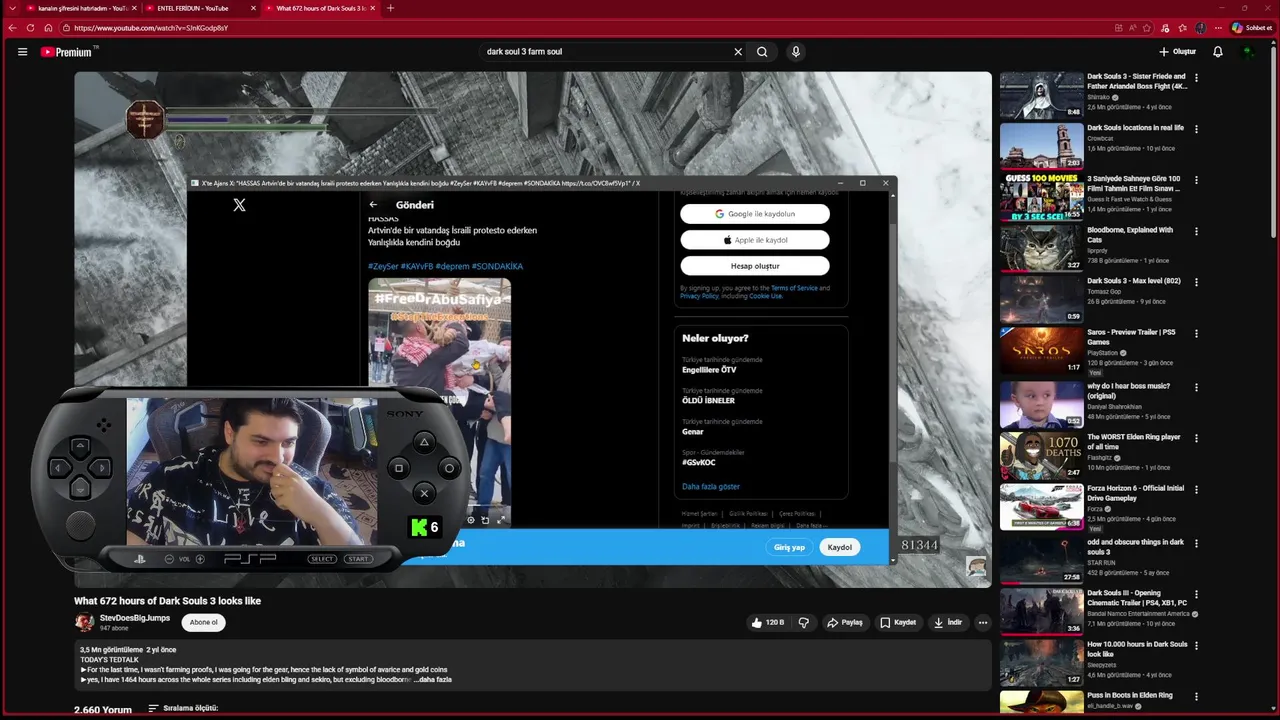Image resolution: width=1280 pixels, height=720 pixels.
Task: Open the YouTube hamburger guide menu
Action: (x=22, y=52)
